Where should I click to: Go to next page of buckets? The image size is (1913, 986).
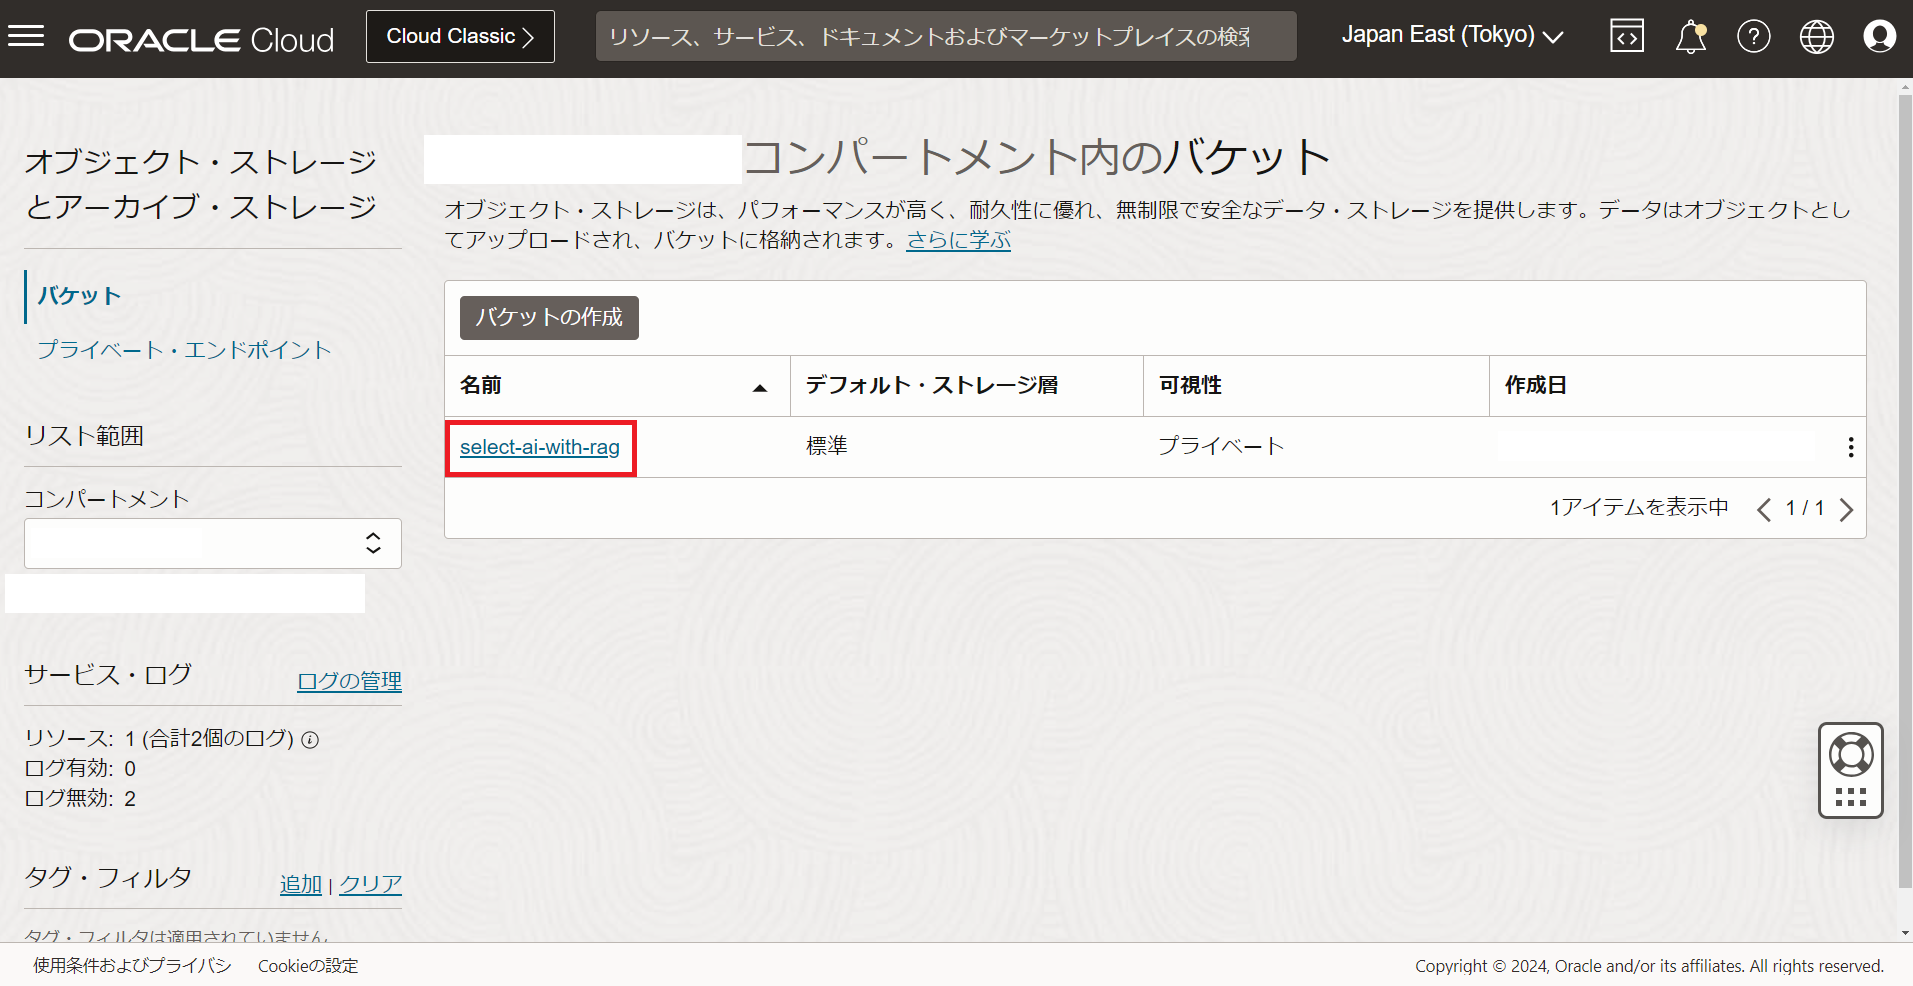tap(1846, 510)
